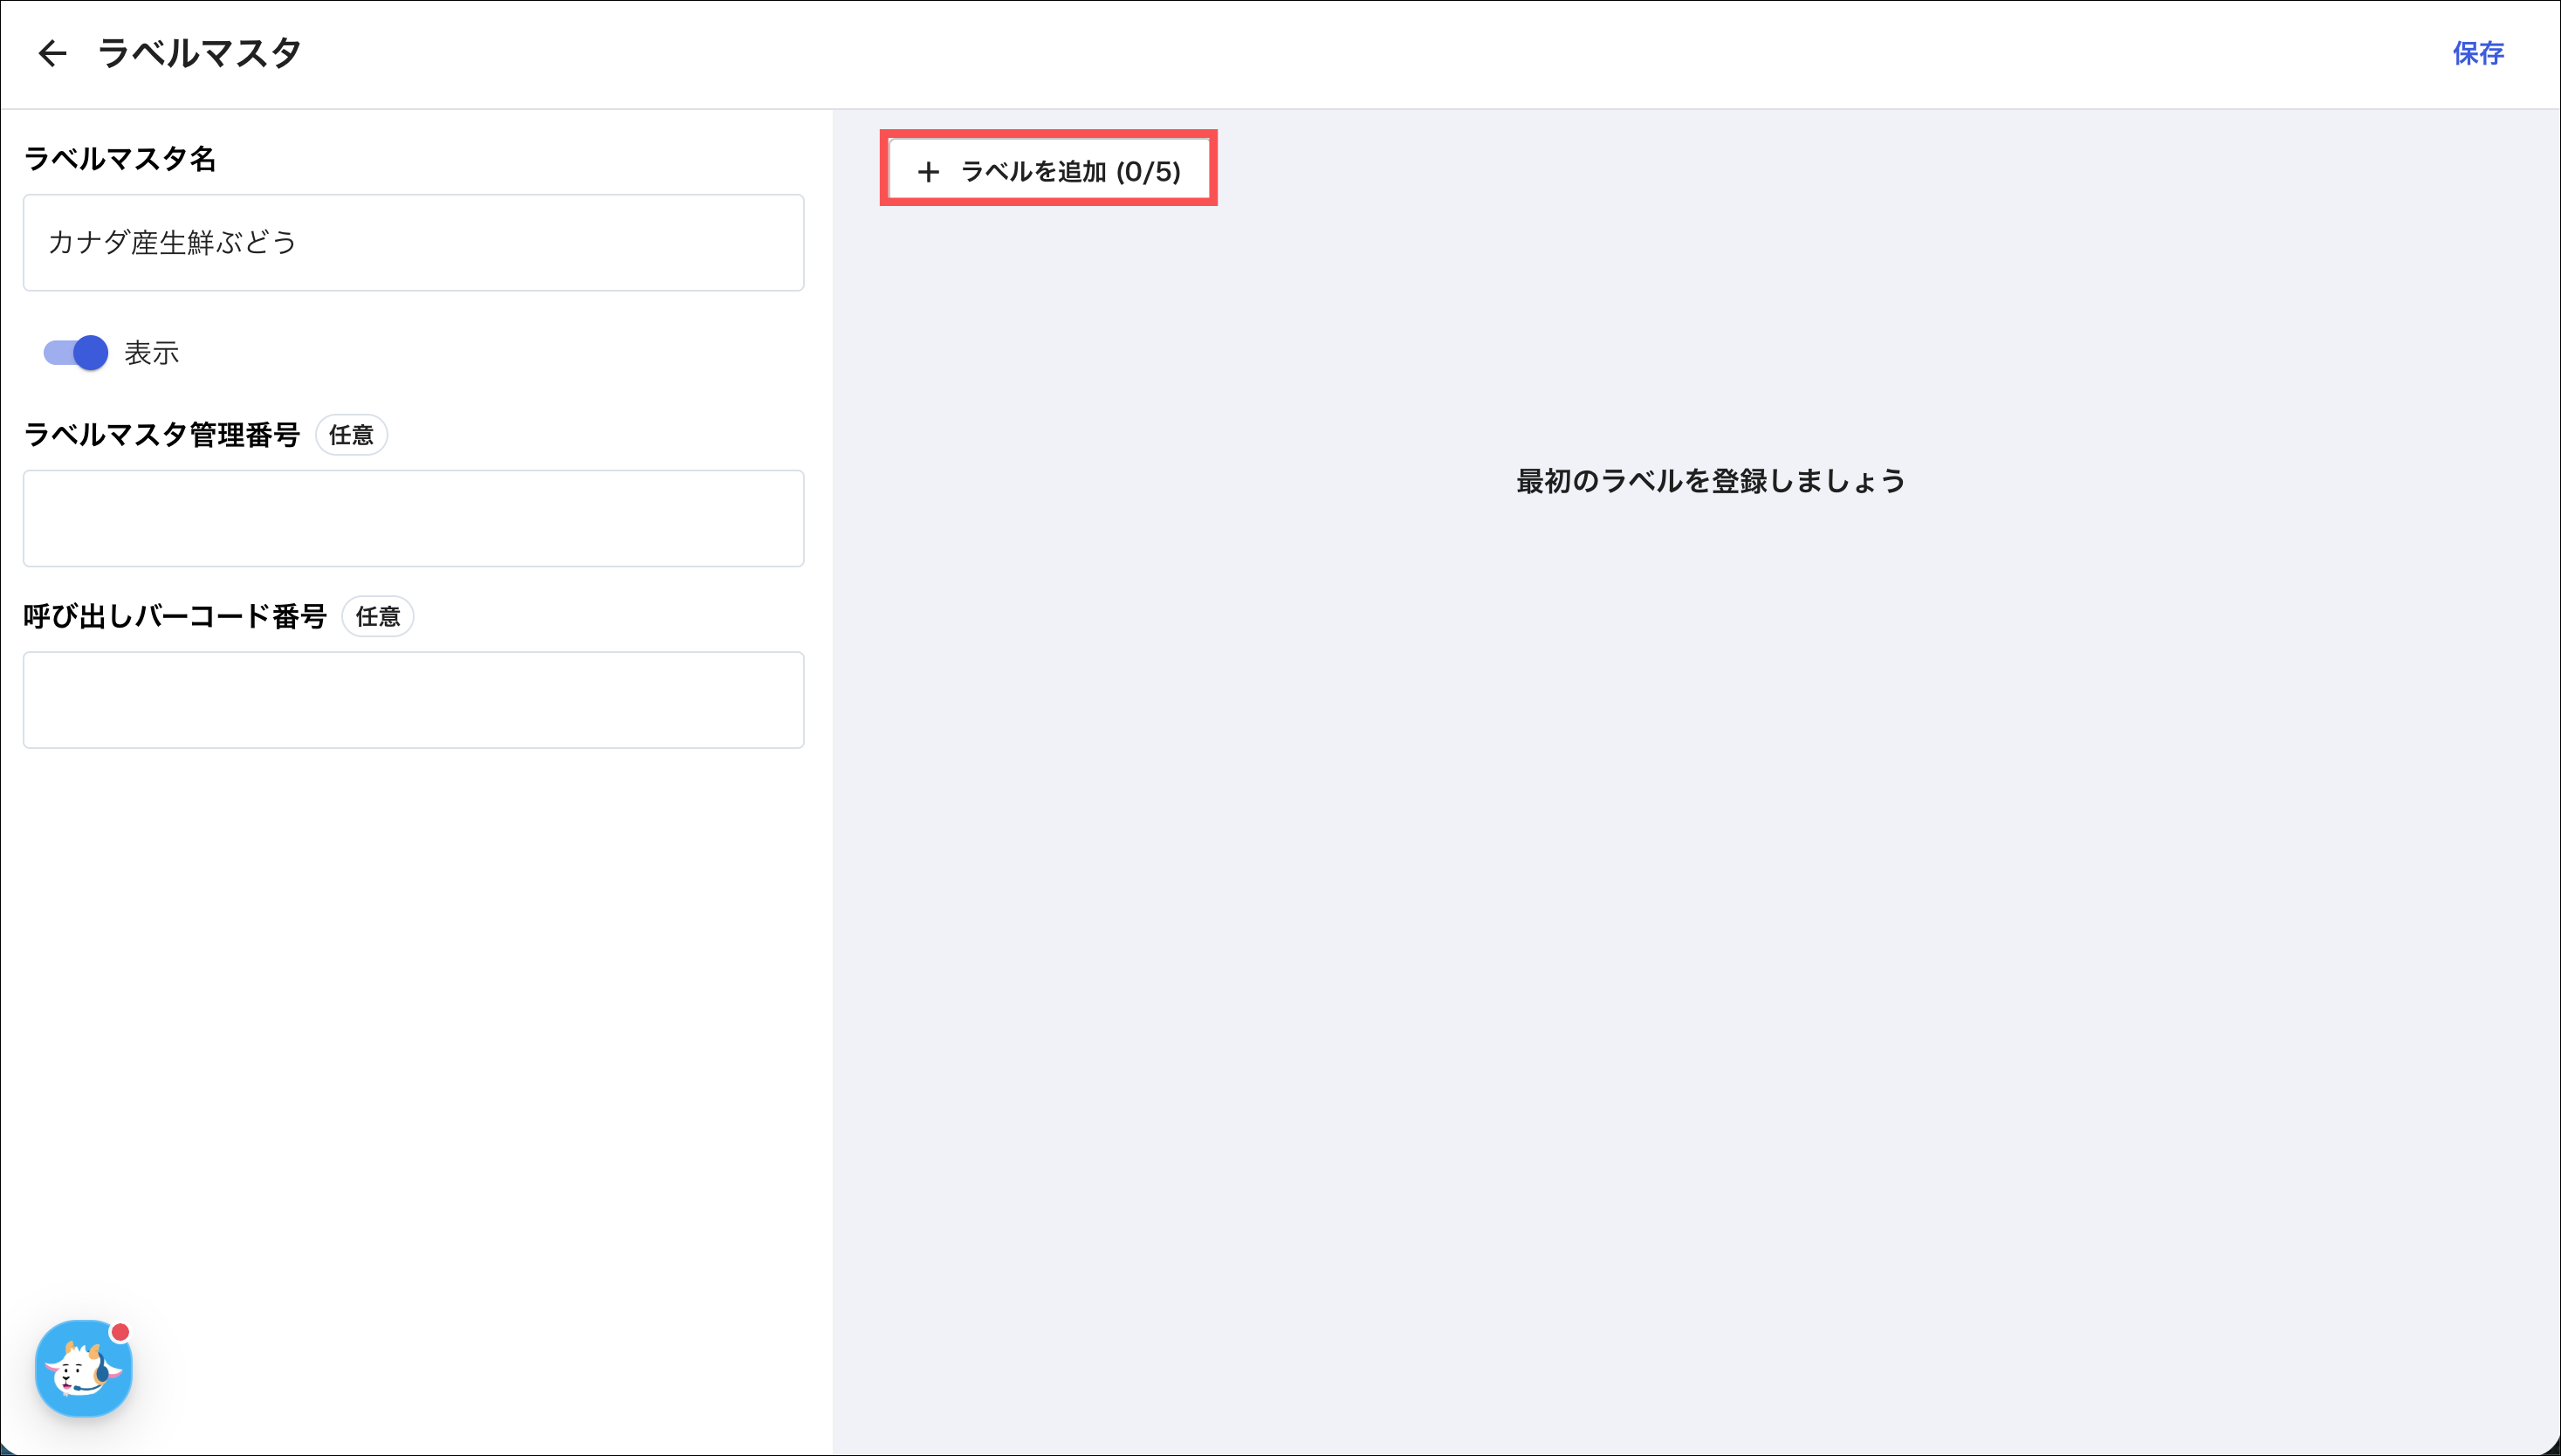2561x1456 pixels.
Task: Click the back arrow icon
Action: [x=52, y=53]
